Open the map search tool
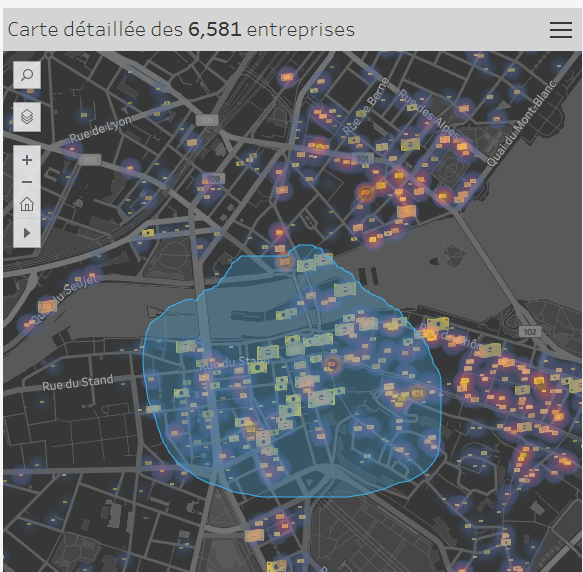The image size is (583, 572). click(27, 75)
